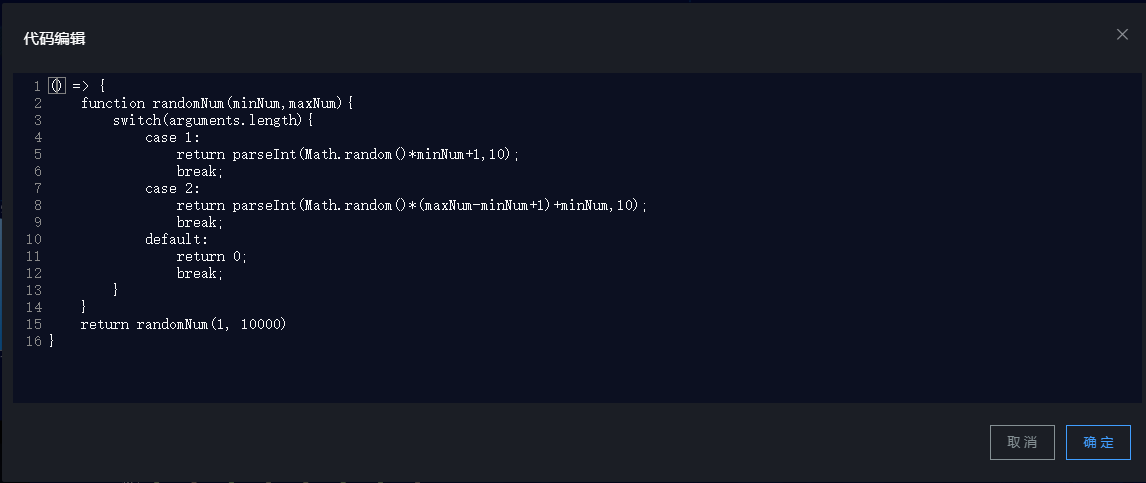Place cursor at the () on line 1

pos(57,86)
